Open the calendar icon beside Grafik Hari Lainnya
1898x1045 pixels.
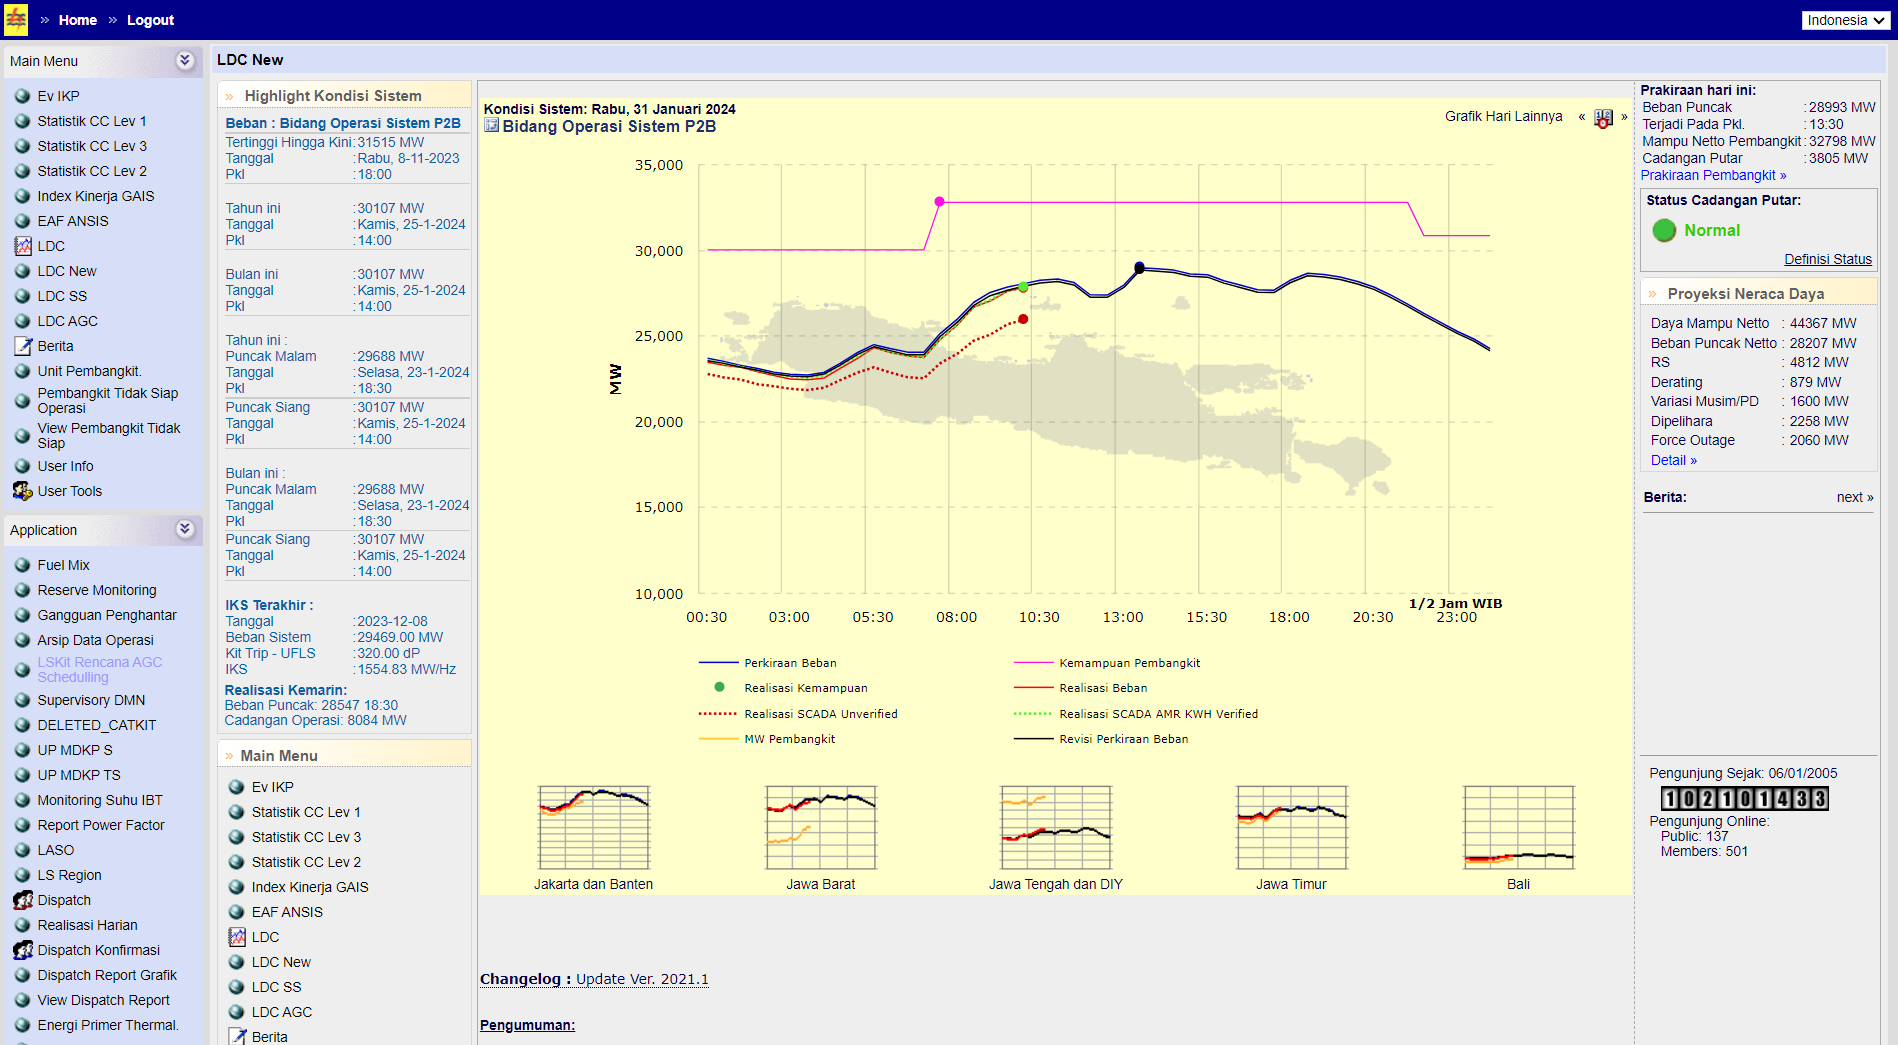point(1603,118)
